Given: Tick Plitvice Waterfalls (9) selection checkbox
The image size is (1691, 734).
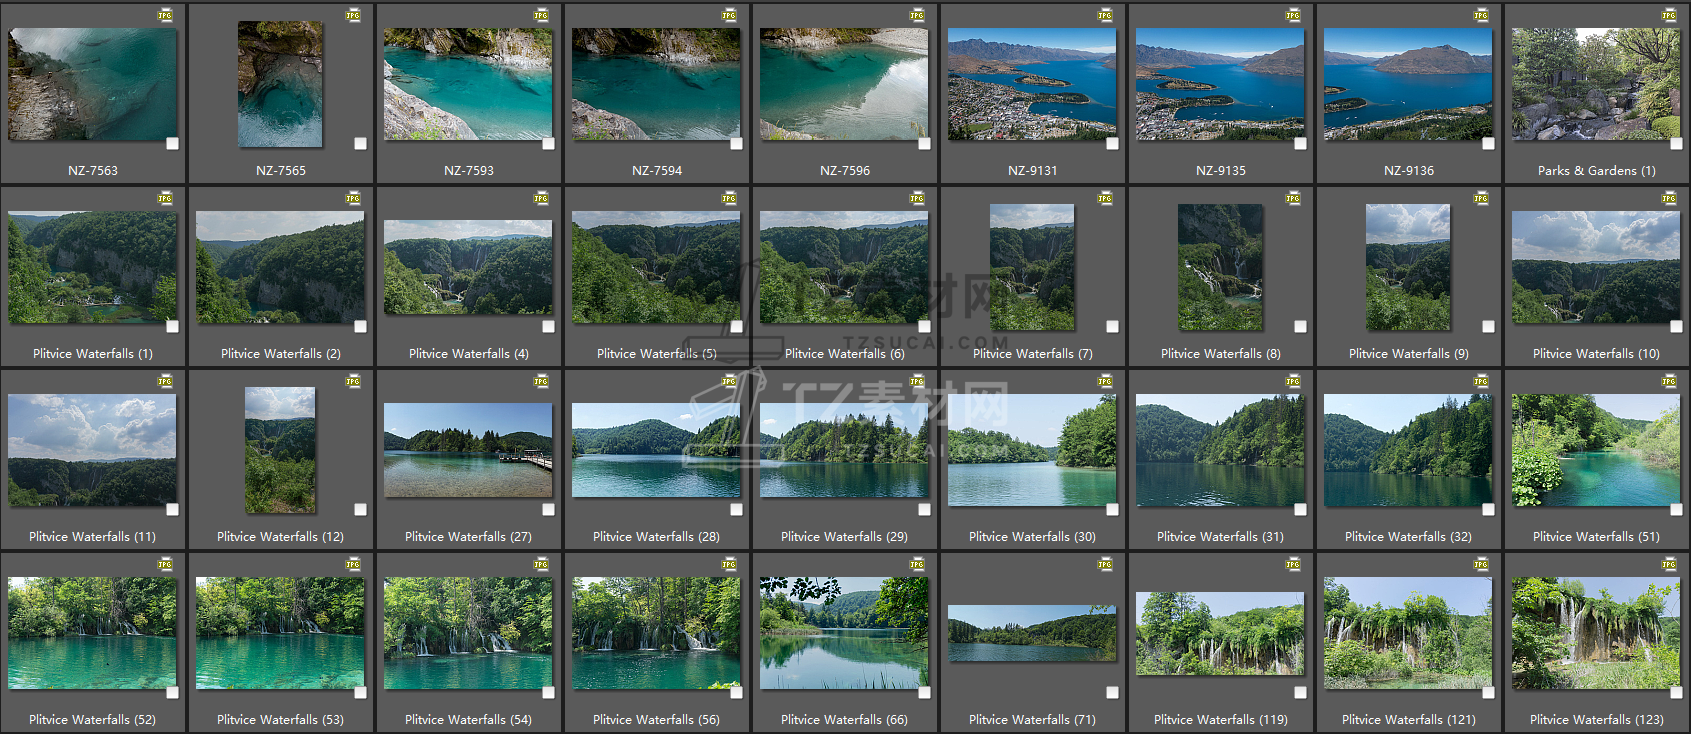Looking at the screenshot, I should coord(1488,326).
